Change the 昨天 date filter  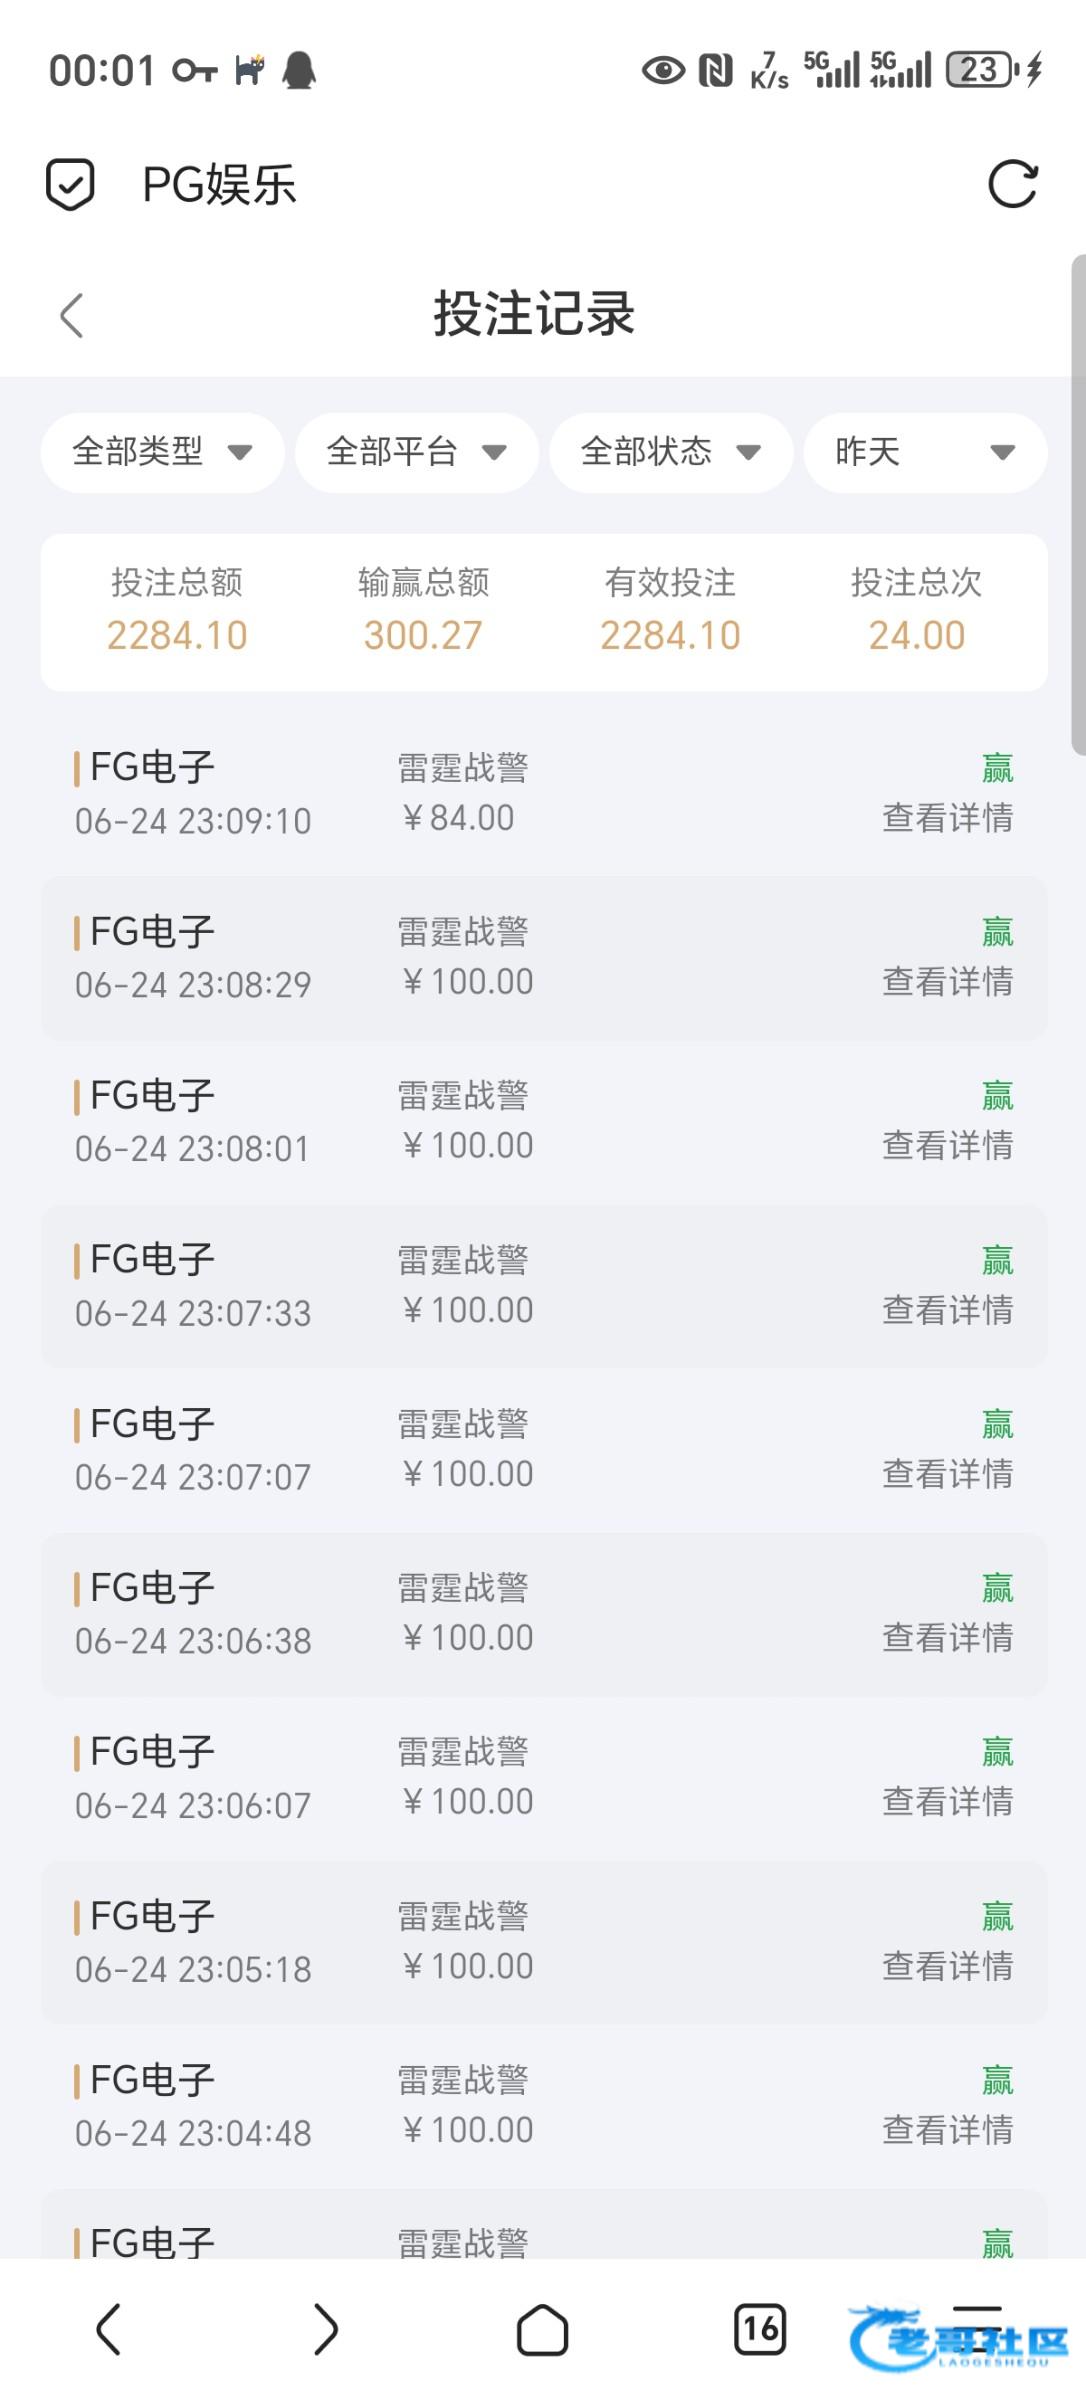[925, 452]
